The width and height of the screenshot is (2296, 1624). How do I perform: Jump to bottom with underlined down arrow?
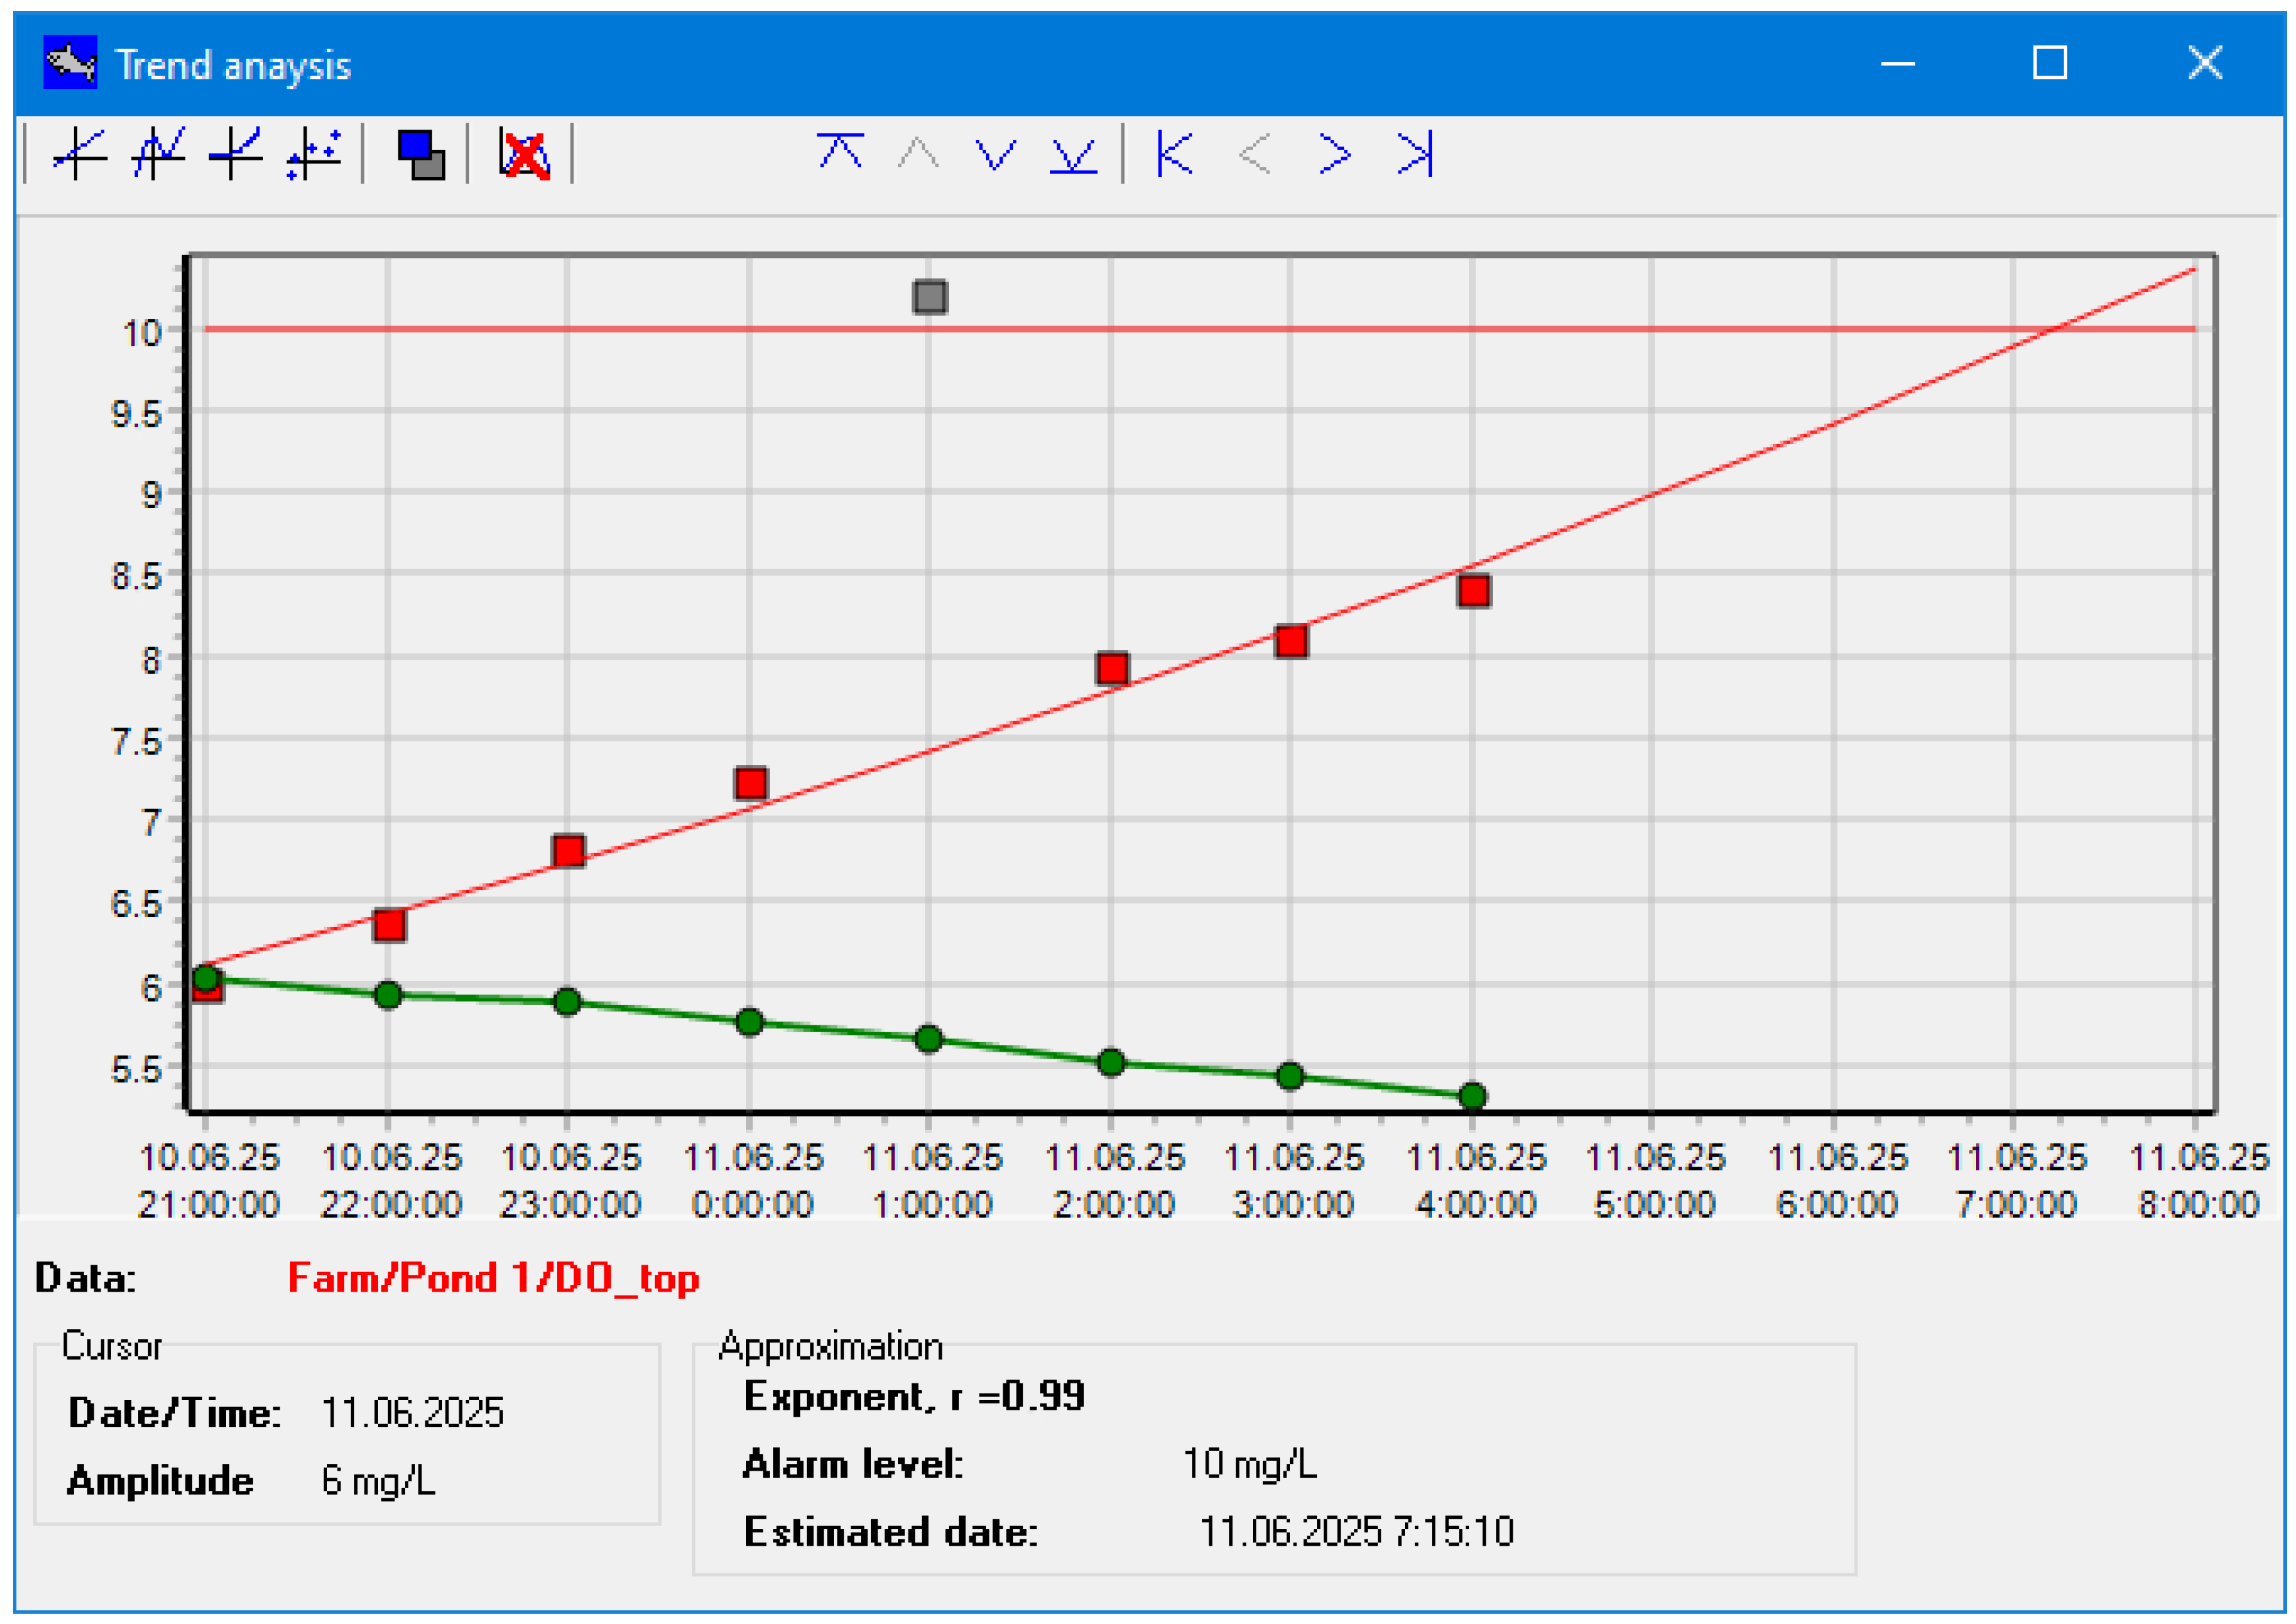click(1073, 155)
